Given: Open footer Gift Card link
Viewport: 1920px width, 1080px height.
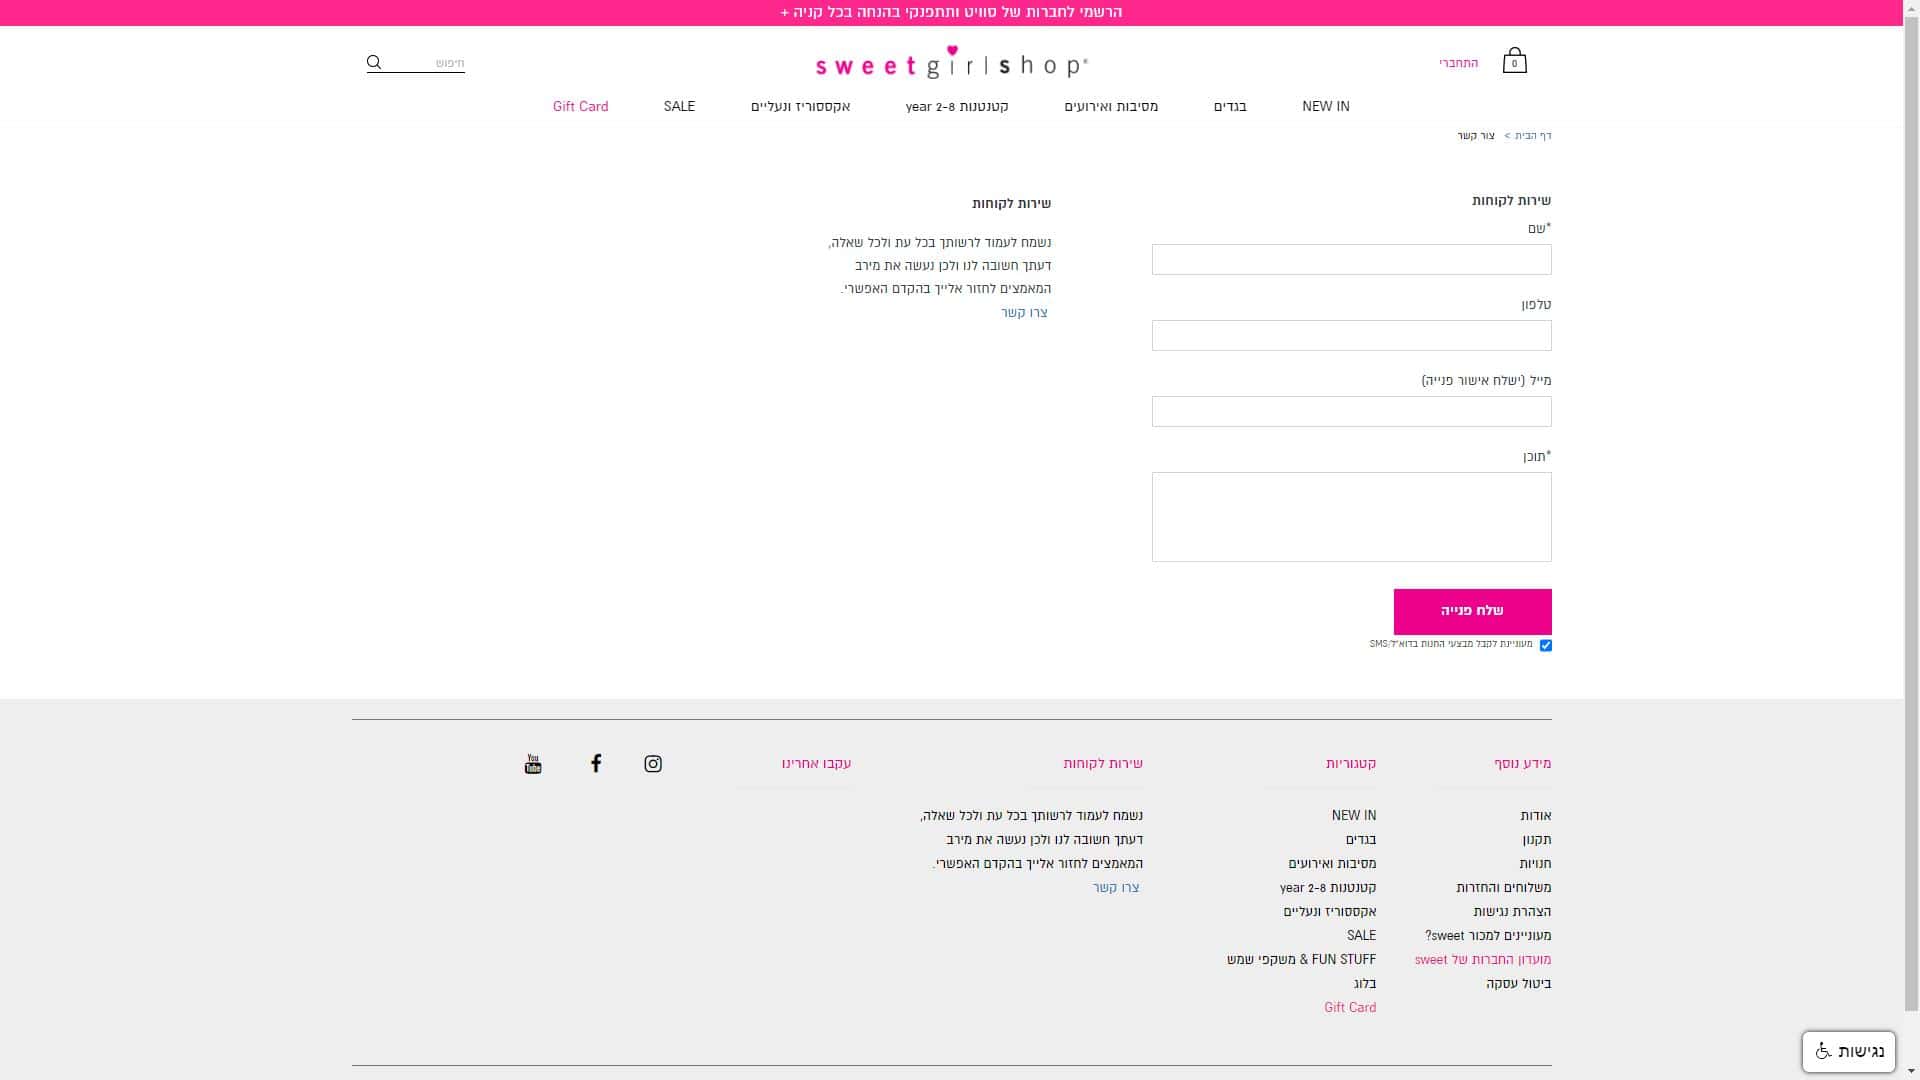Looking at the screenshot, I should pyautogui.click(x=1349, y=1008).
